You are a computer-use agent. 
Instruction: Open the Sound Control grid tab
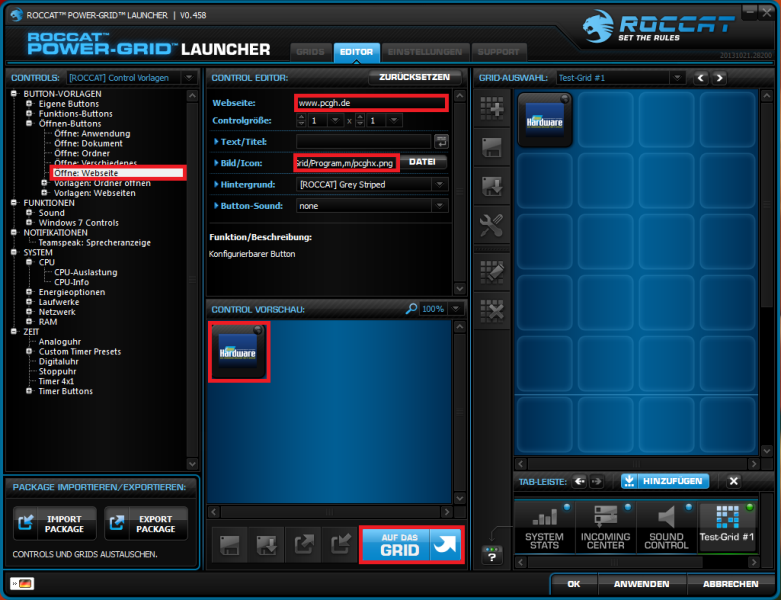pos(666,527)
